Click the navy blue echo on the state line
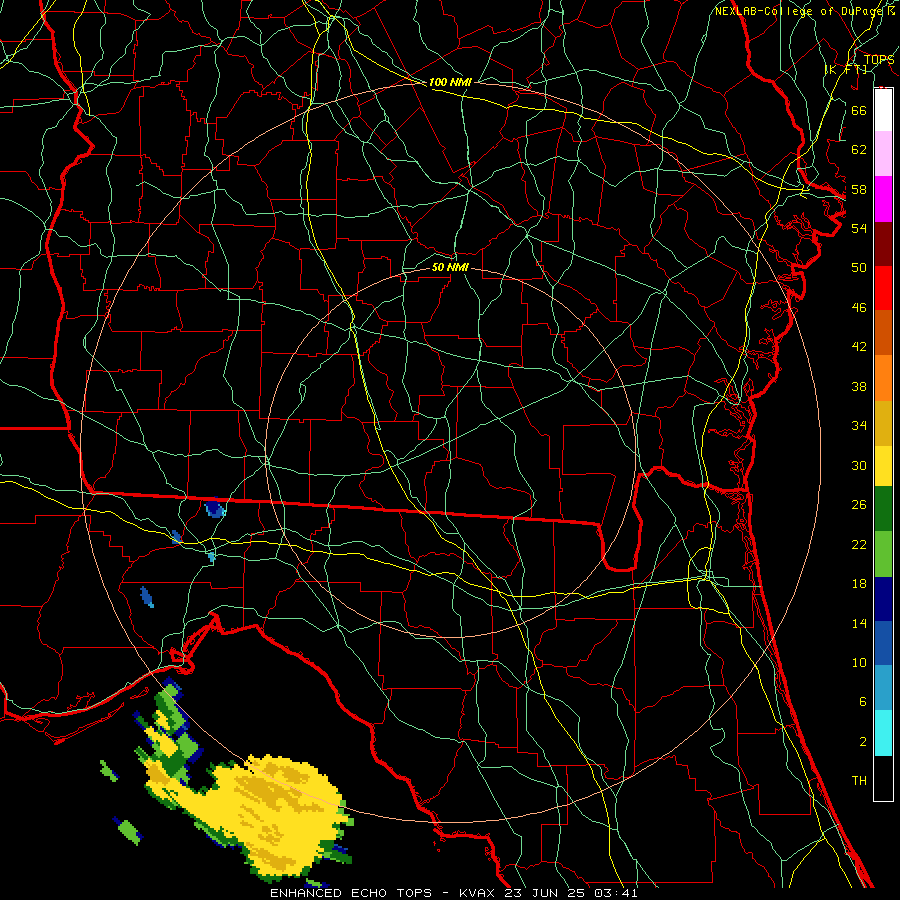Image resolution: width=900 pixels, height=900 pixels. 214,508
